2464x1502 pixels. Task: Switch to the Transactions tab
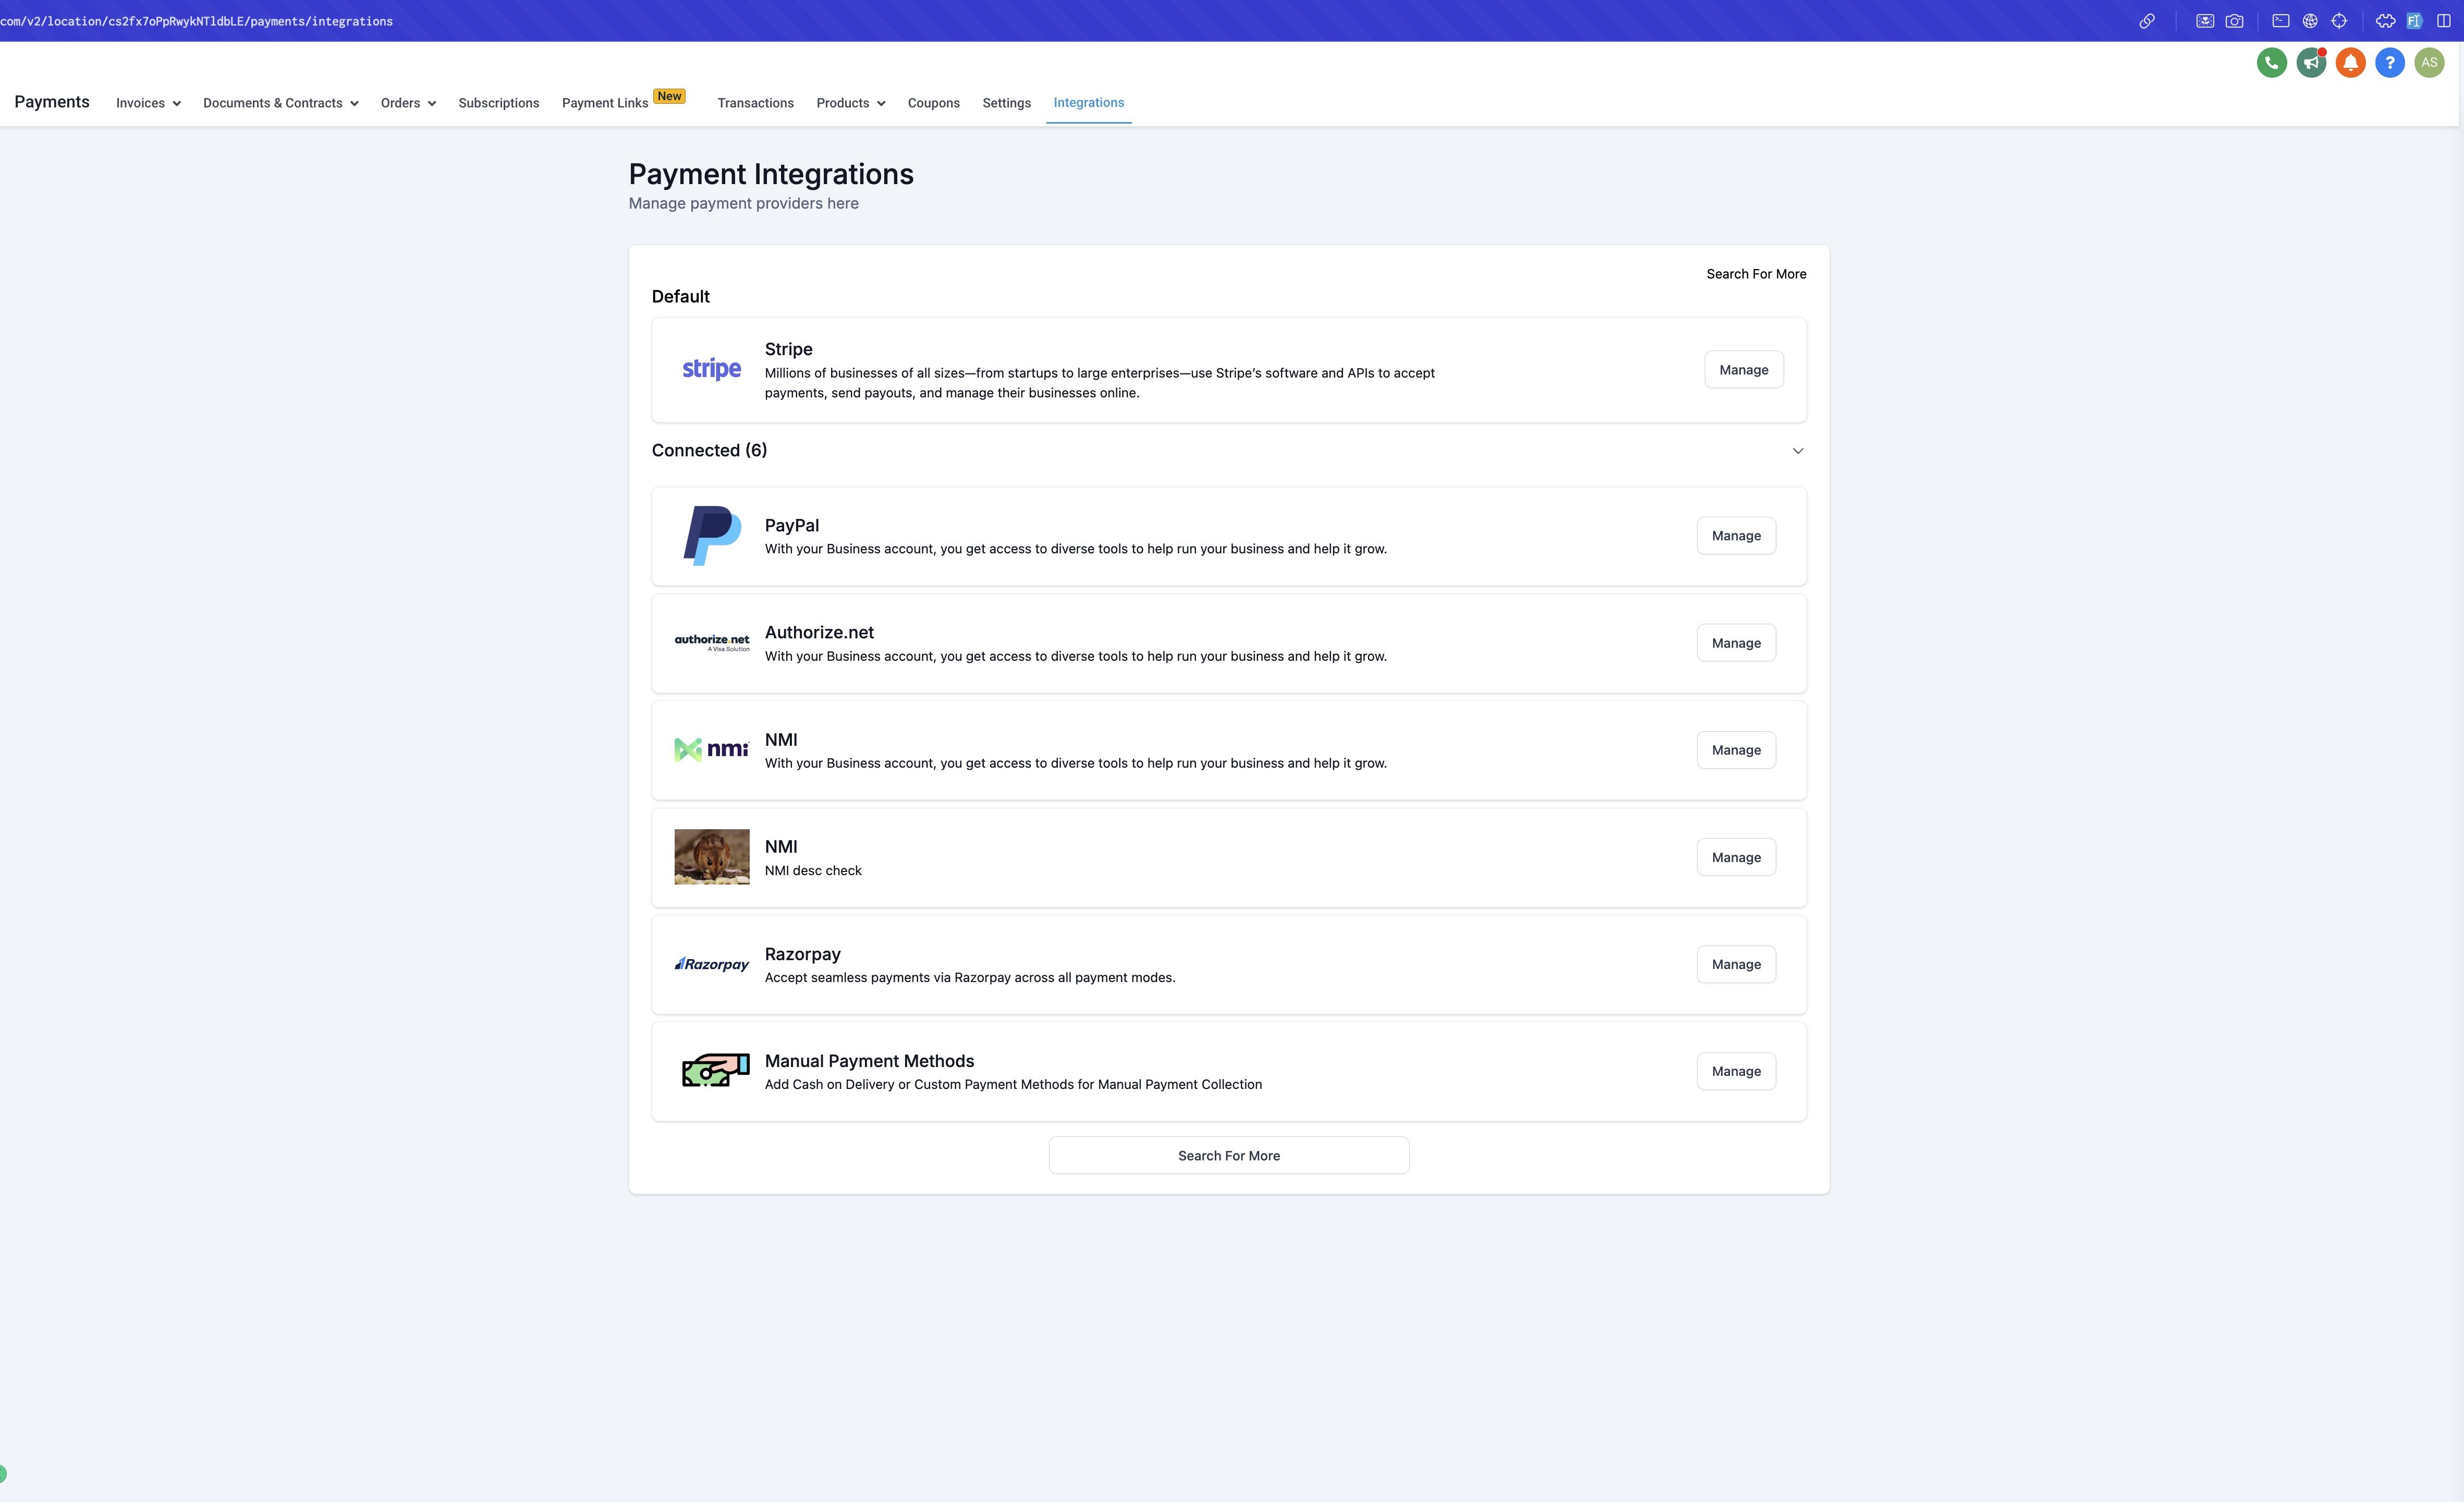pyautogui.click(x=755, y=103)
